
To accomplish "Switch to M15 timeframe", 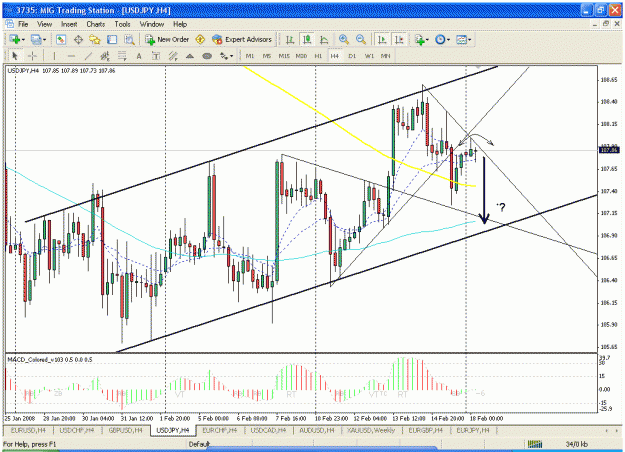I will click(x=284, y=56).
